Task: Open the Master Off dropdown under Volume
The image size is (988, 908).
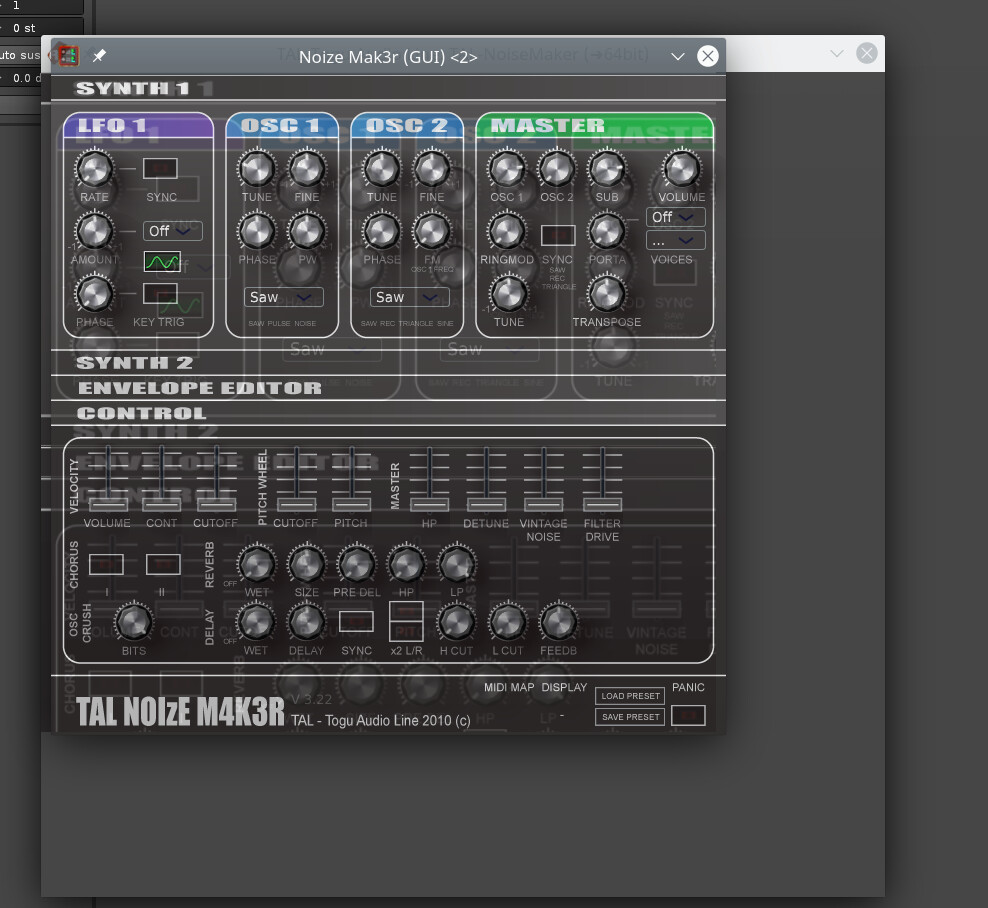Action: point(675,217)
